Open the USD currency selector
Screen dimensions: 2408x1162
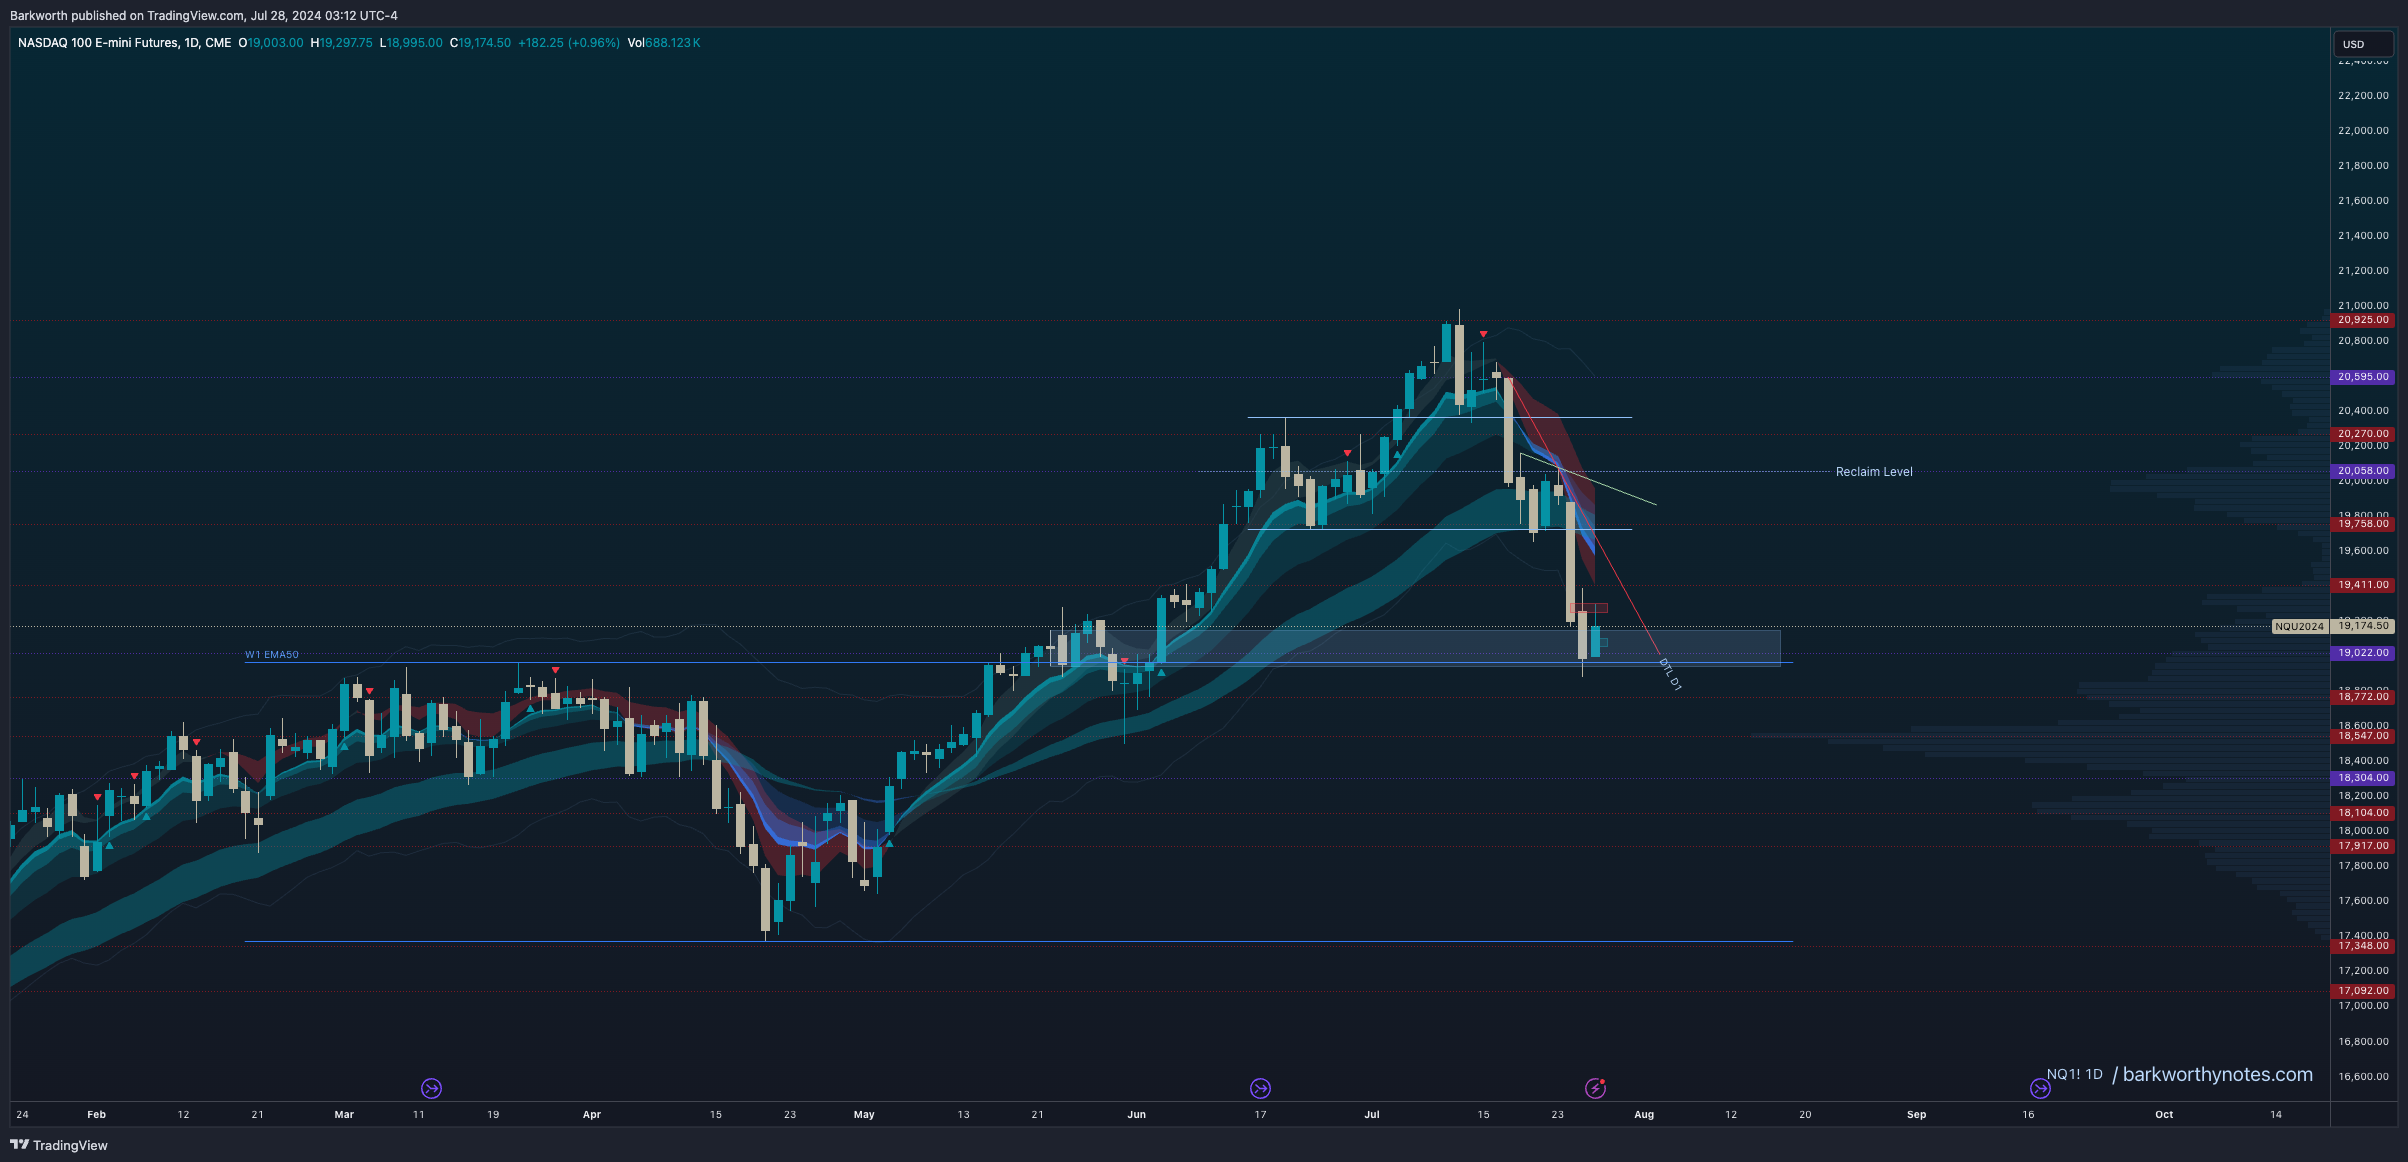2363,44
